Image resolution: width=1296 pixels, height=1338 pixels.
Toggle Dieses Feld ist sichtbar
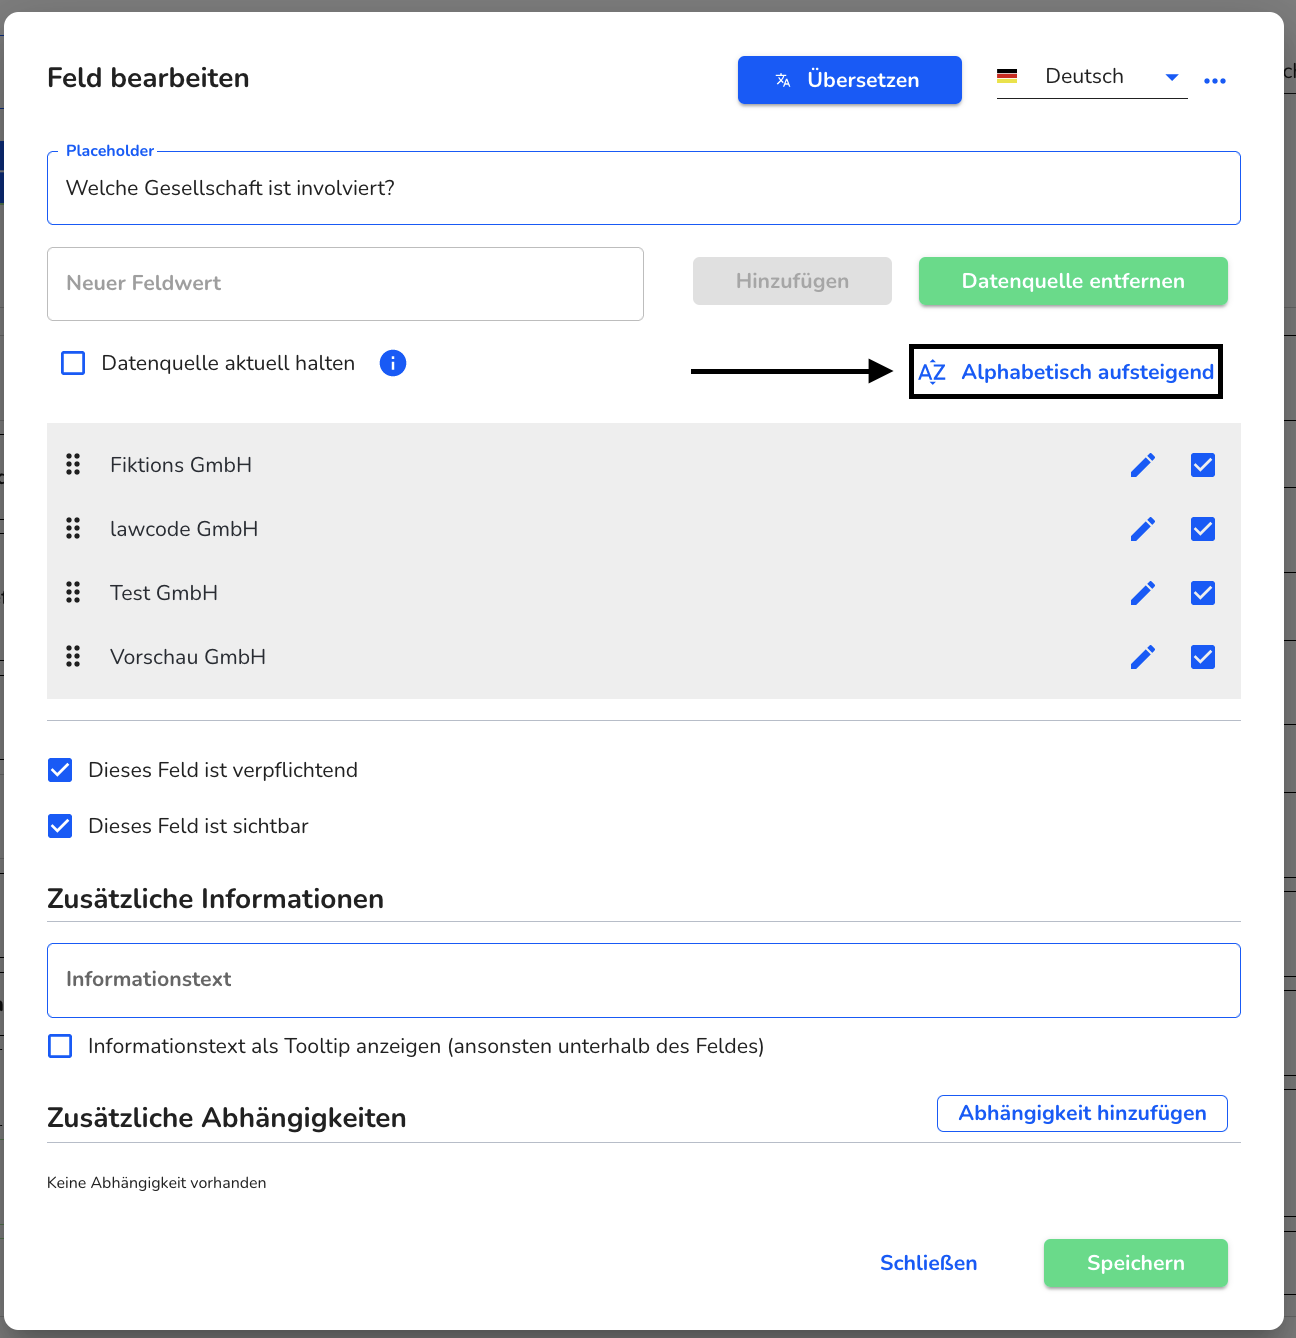(x=60, y=826)
